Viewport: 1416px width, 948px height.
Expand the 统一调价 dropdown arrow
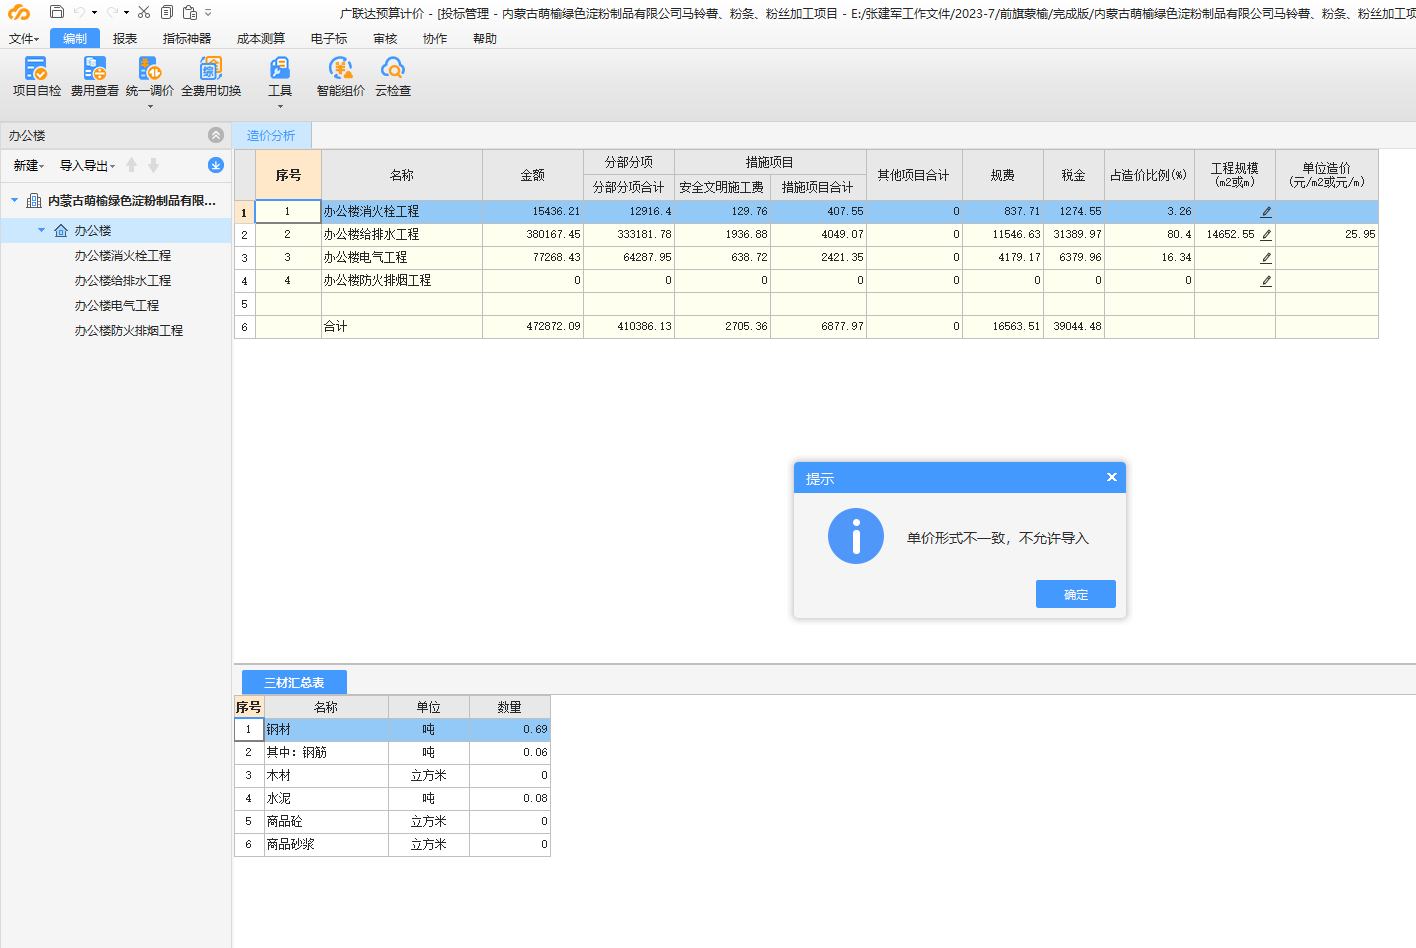150,106
